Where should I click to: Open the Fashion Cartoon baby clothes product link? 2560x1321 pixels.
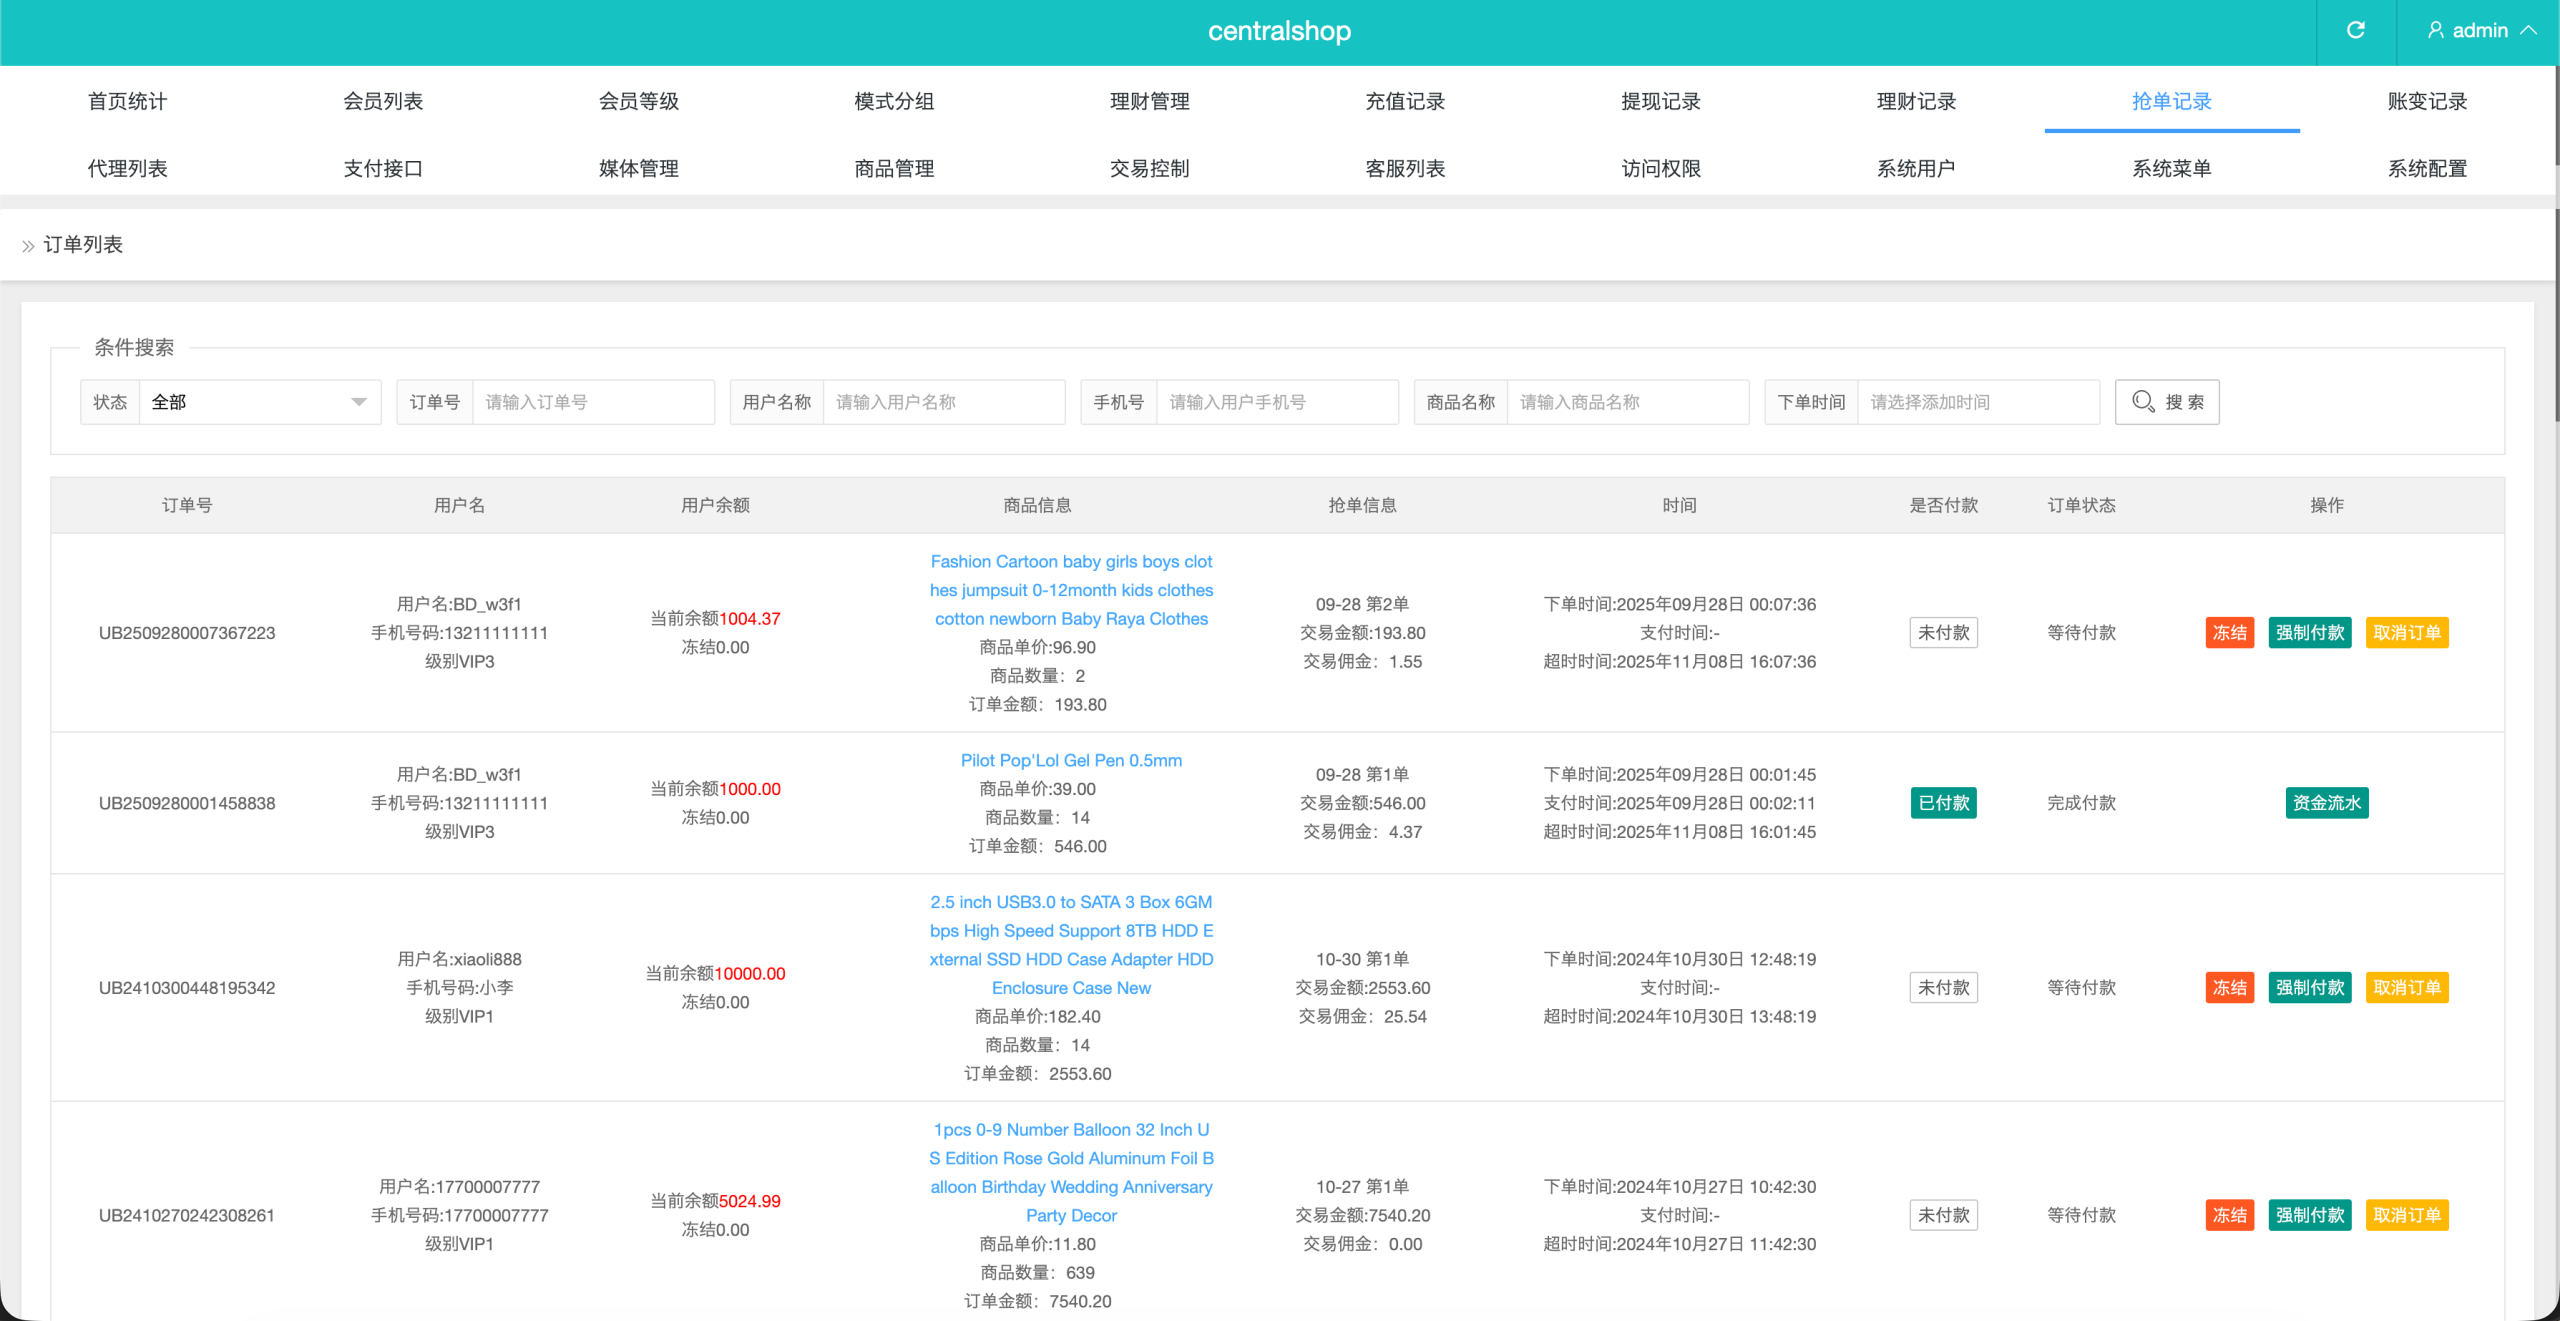point(1071,590)
